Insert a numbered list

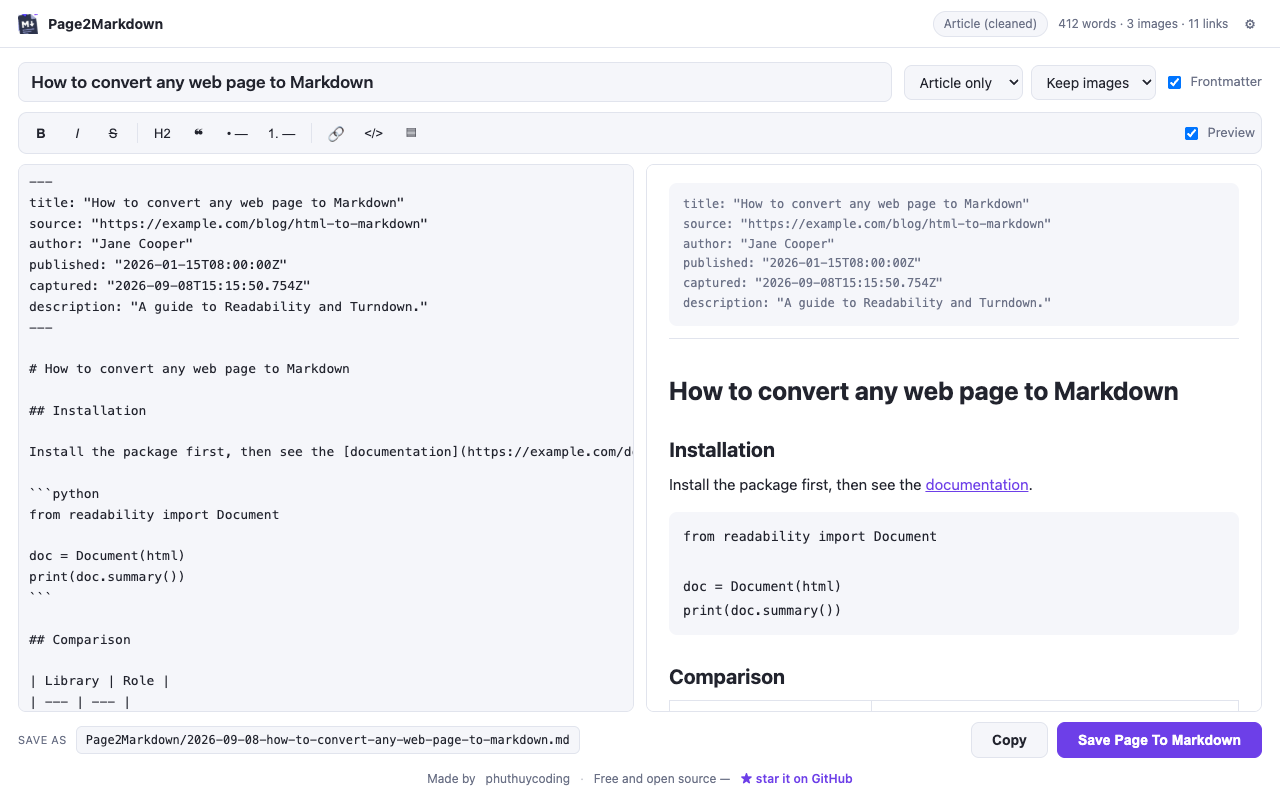click(x=282, y=133)
